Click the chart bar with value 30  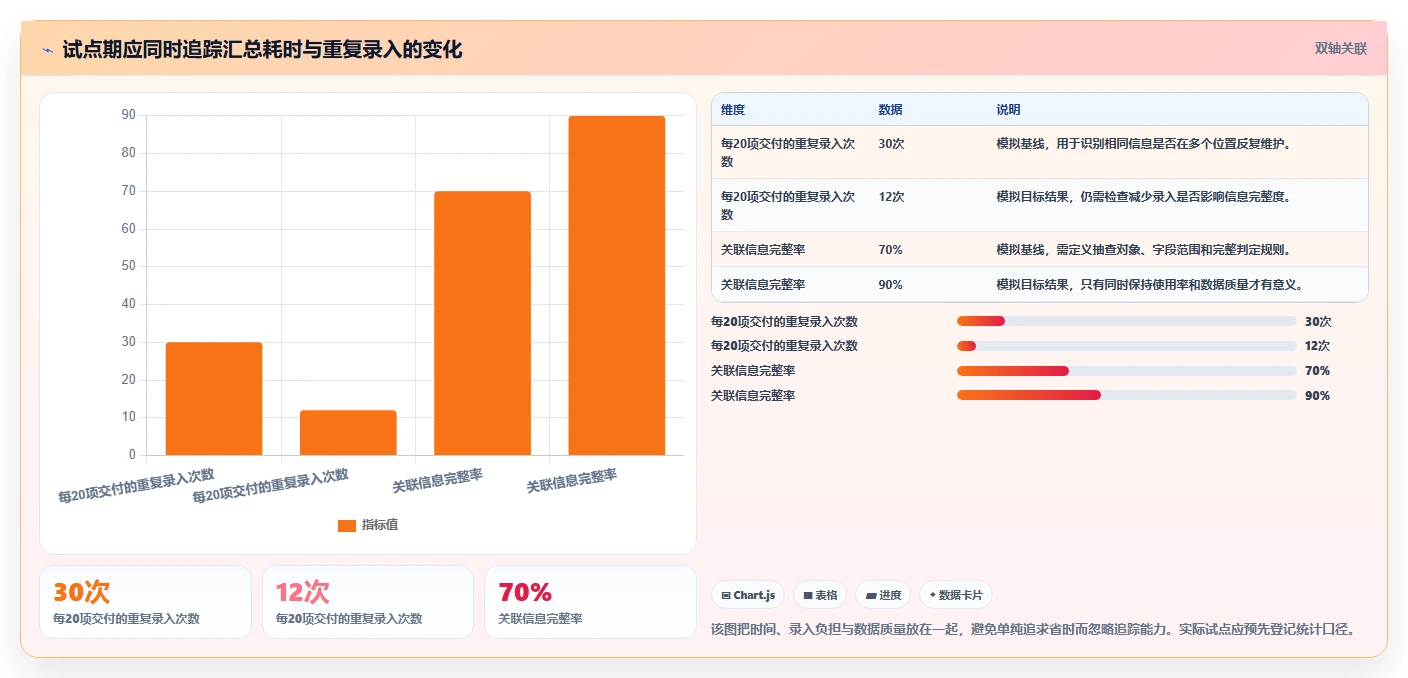214,399
